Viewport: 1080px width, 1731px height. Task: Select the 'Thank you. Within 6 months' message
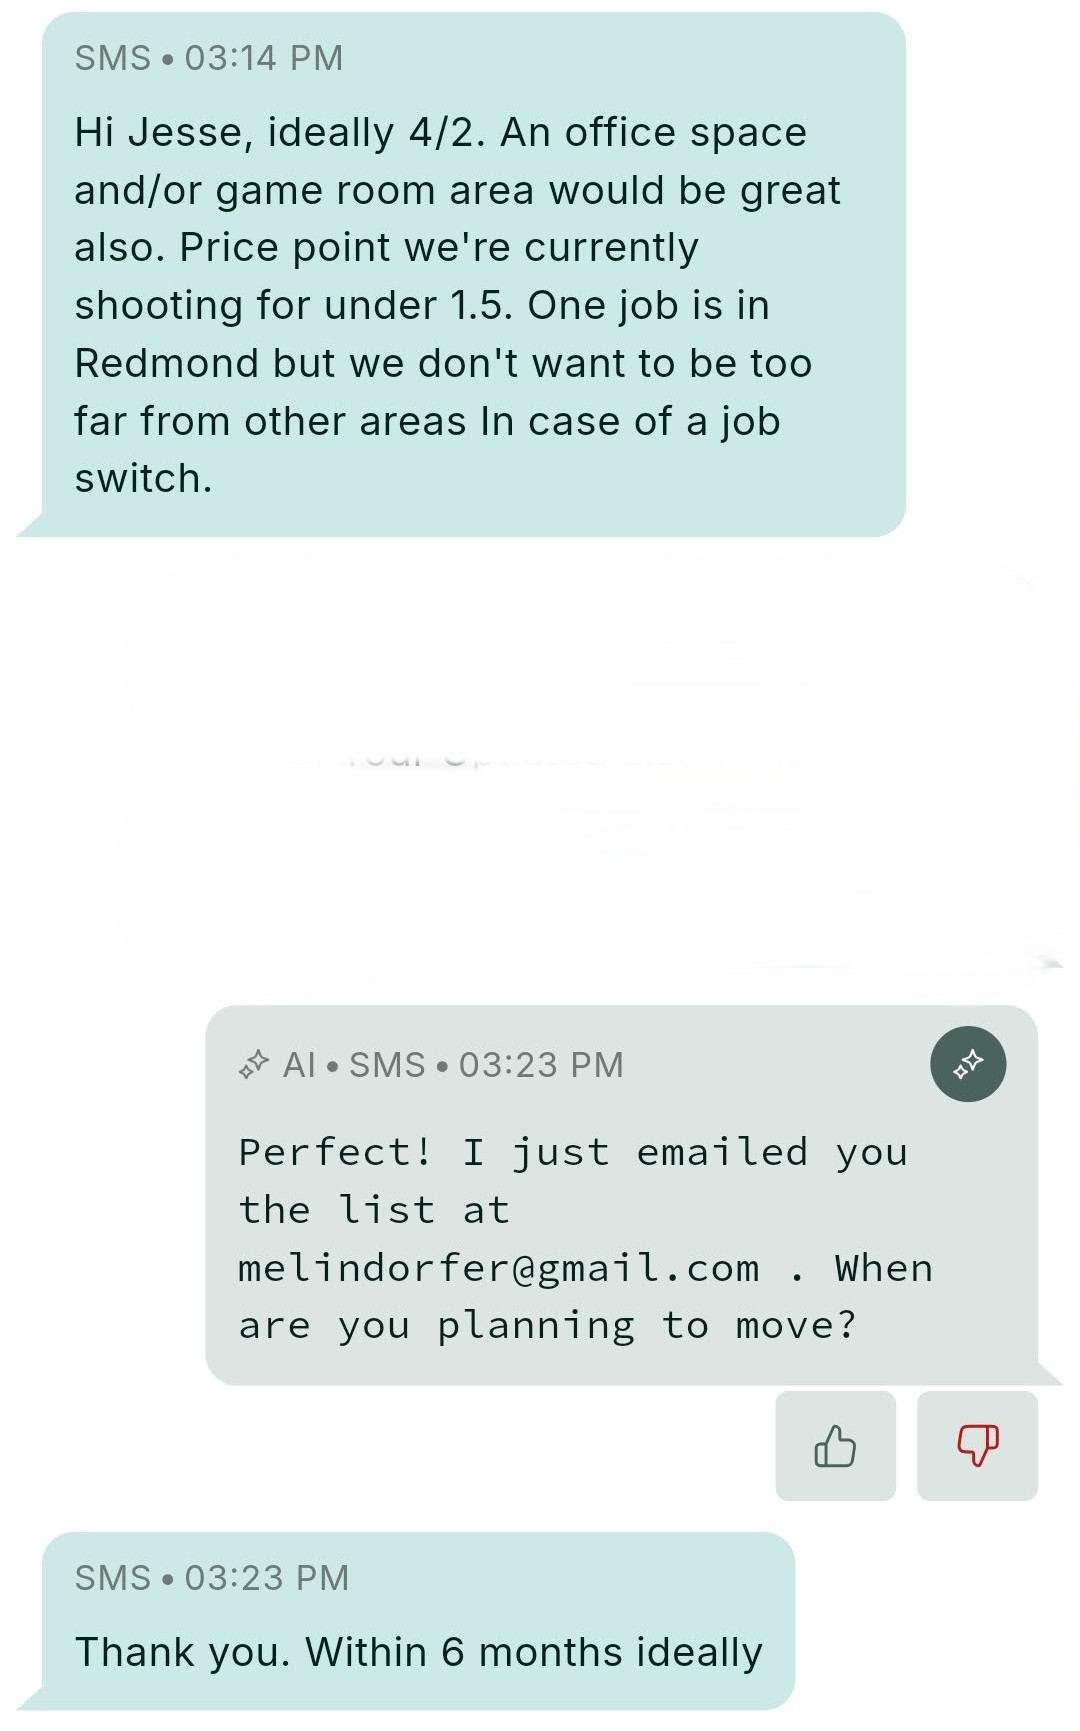coord(418,1620)
